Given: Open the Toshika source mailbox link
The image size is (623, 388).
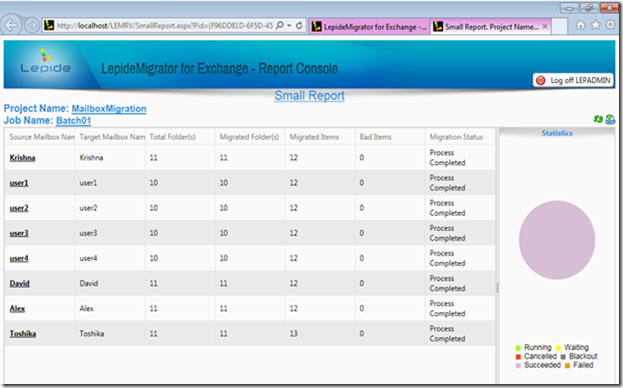Looking at the screenshot, I should pyautogui.click(x=23, y=334).
